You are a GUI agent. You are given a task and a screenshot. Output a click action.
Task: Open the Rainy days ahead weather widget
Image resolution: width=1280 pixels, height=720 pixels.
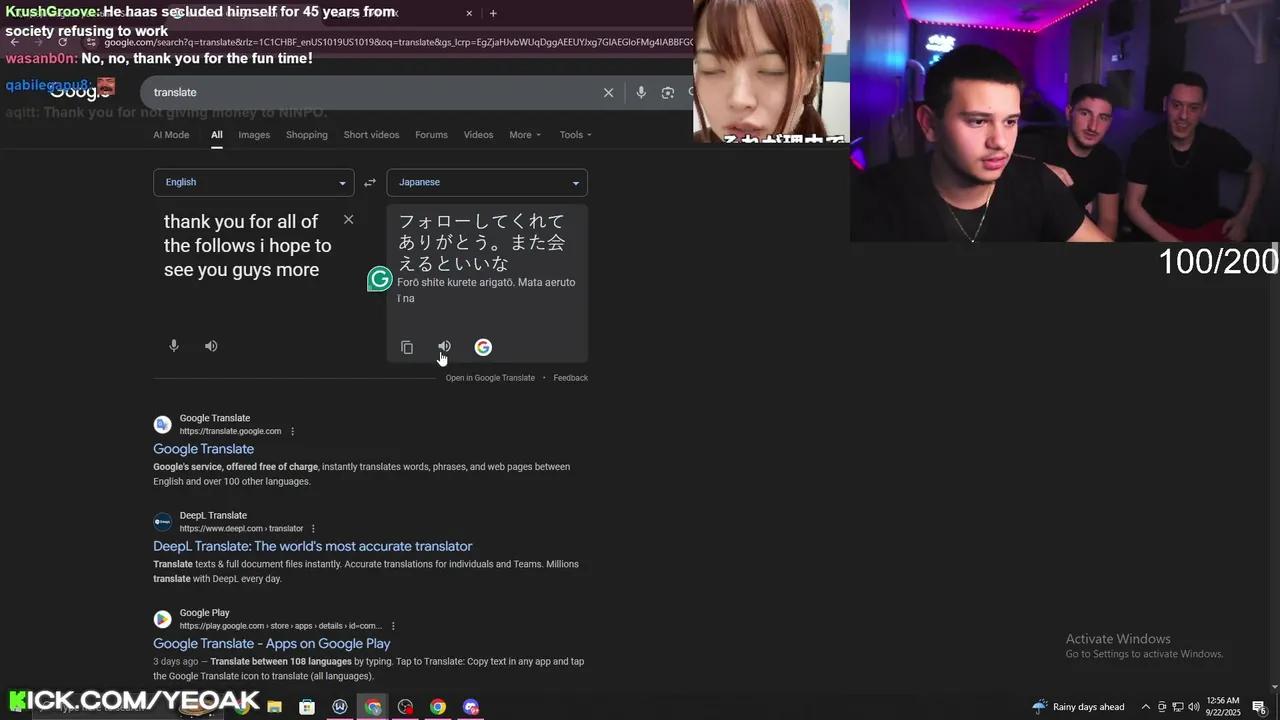pos(1078,707)
